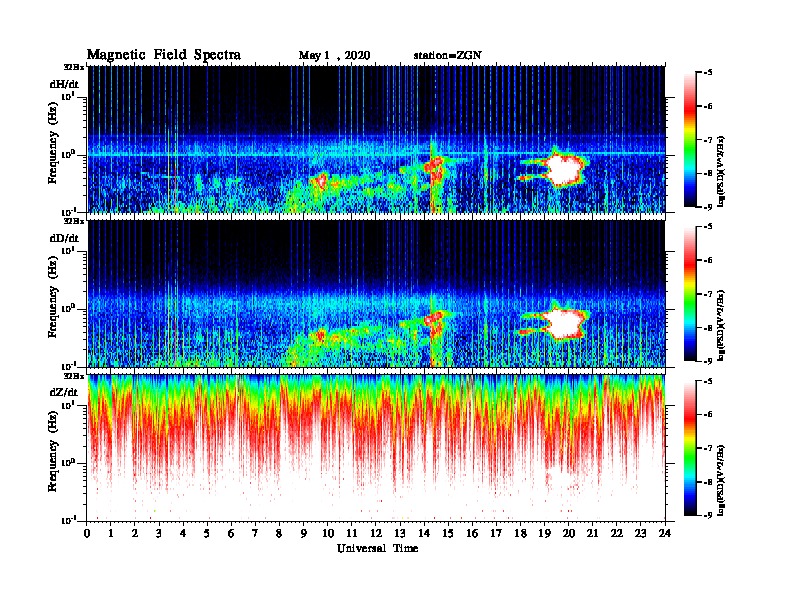The image size is (792, 612).
Task: Click hour tick label 20 on time axis
Action: pos(569,533)
